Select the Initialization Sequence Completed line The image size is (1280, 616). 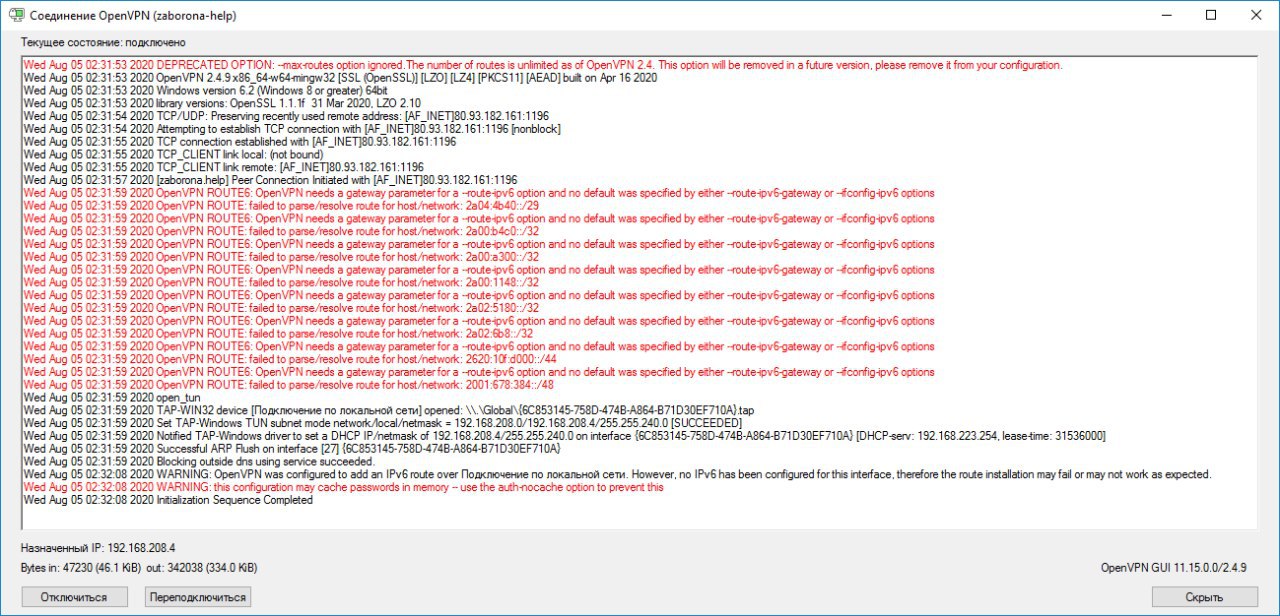click(168, 500)
